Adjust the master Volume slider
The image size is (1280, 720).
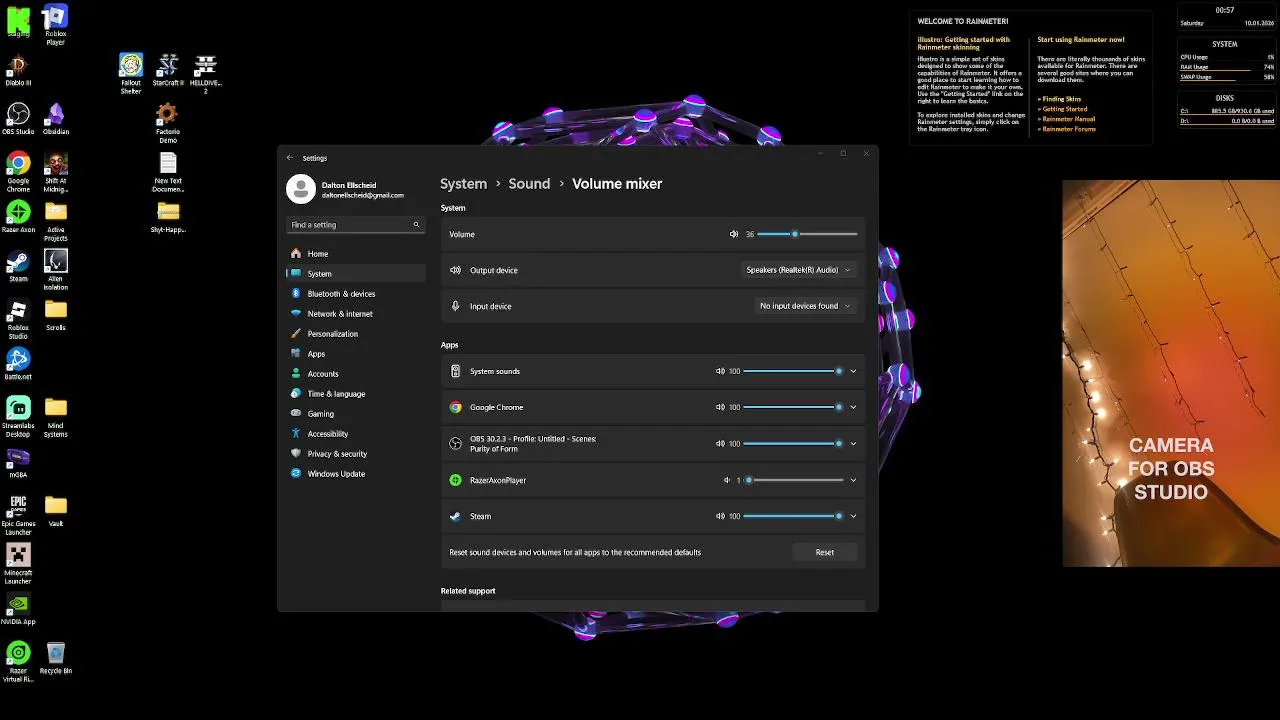(807, 234)
